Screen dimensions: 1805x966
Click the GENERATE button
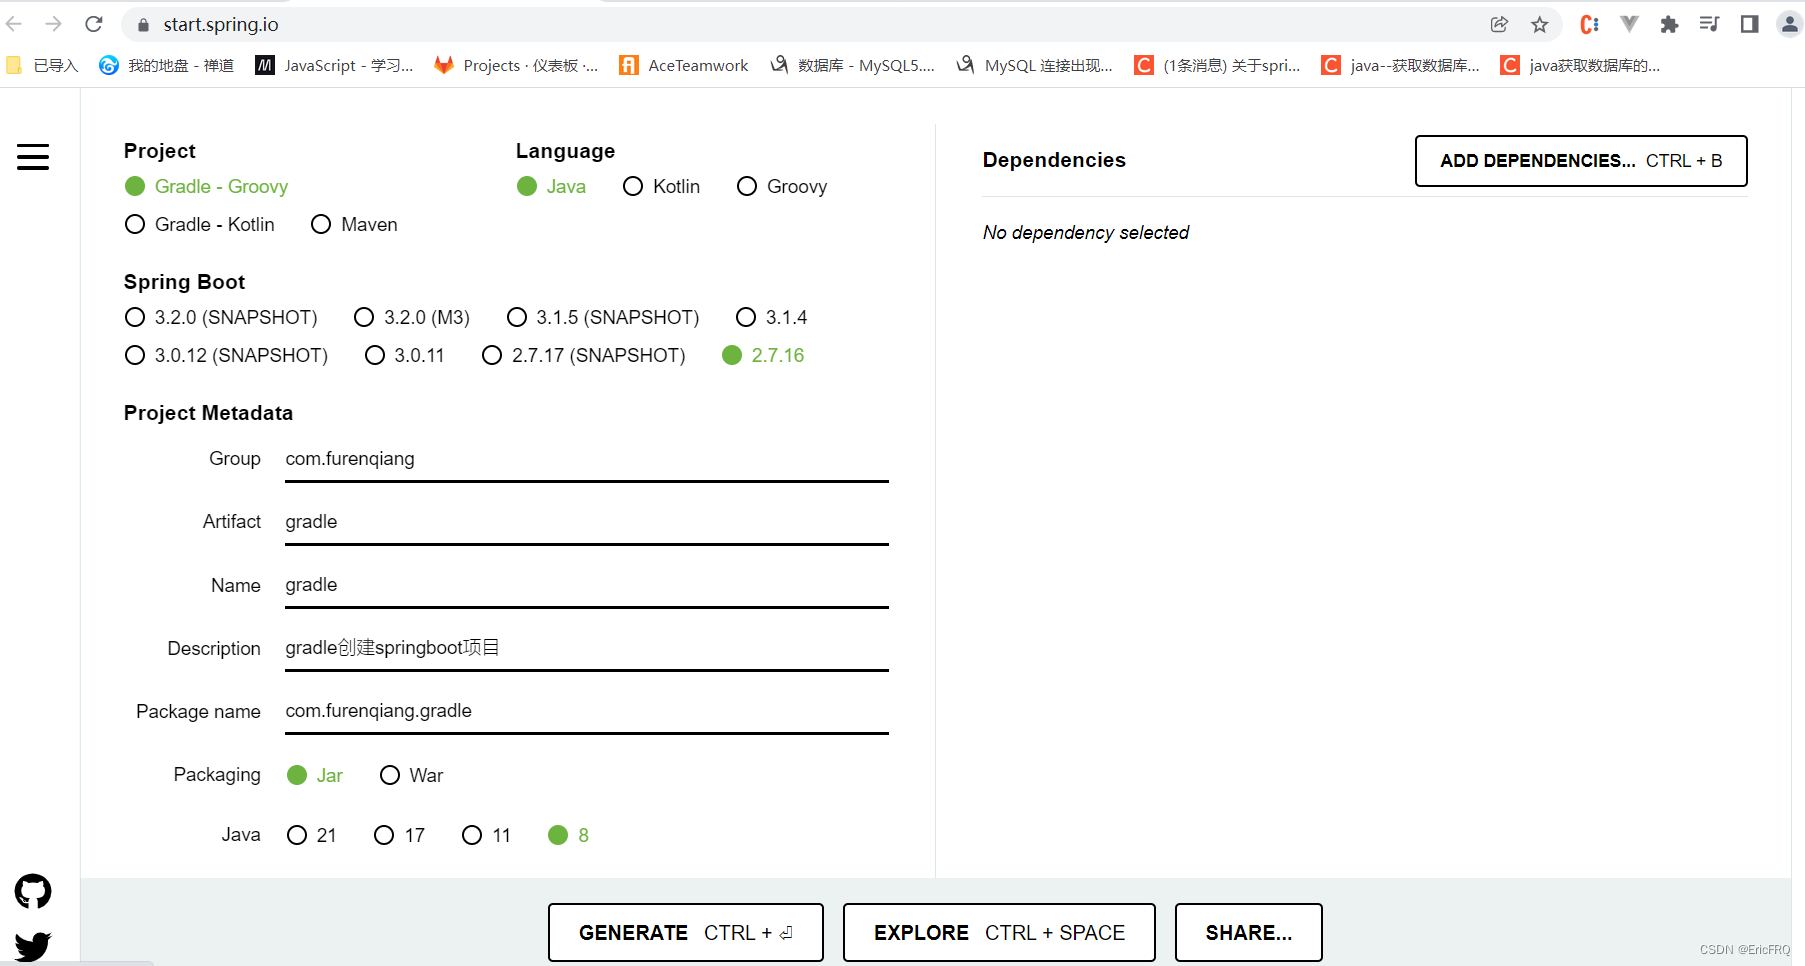[686, 933]
